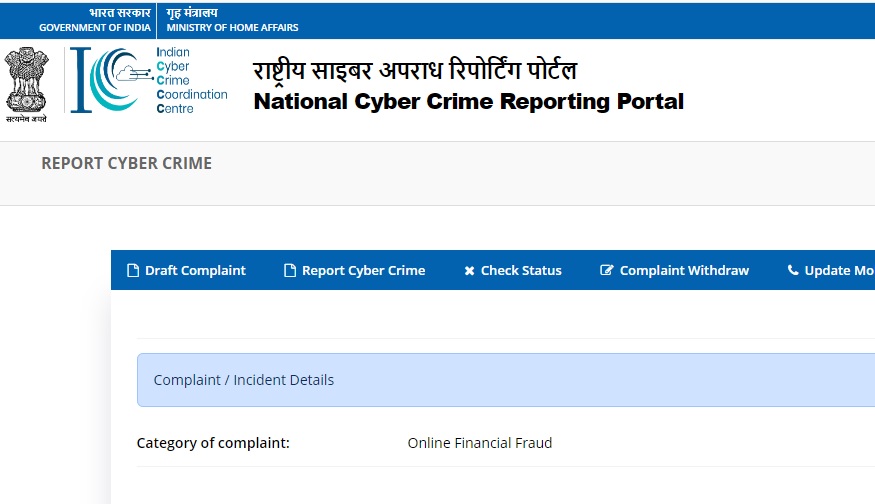Viewport: 875px width, 504px height.
Task: Click the phone icon in the navigation bar
Action: pos(793,271)
